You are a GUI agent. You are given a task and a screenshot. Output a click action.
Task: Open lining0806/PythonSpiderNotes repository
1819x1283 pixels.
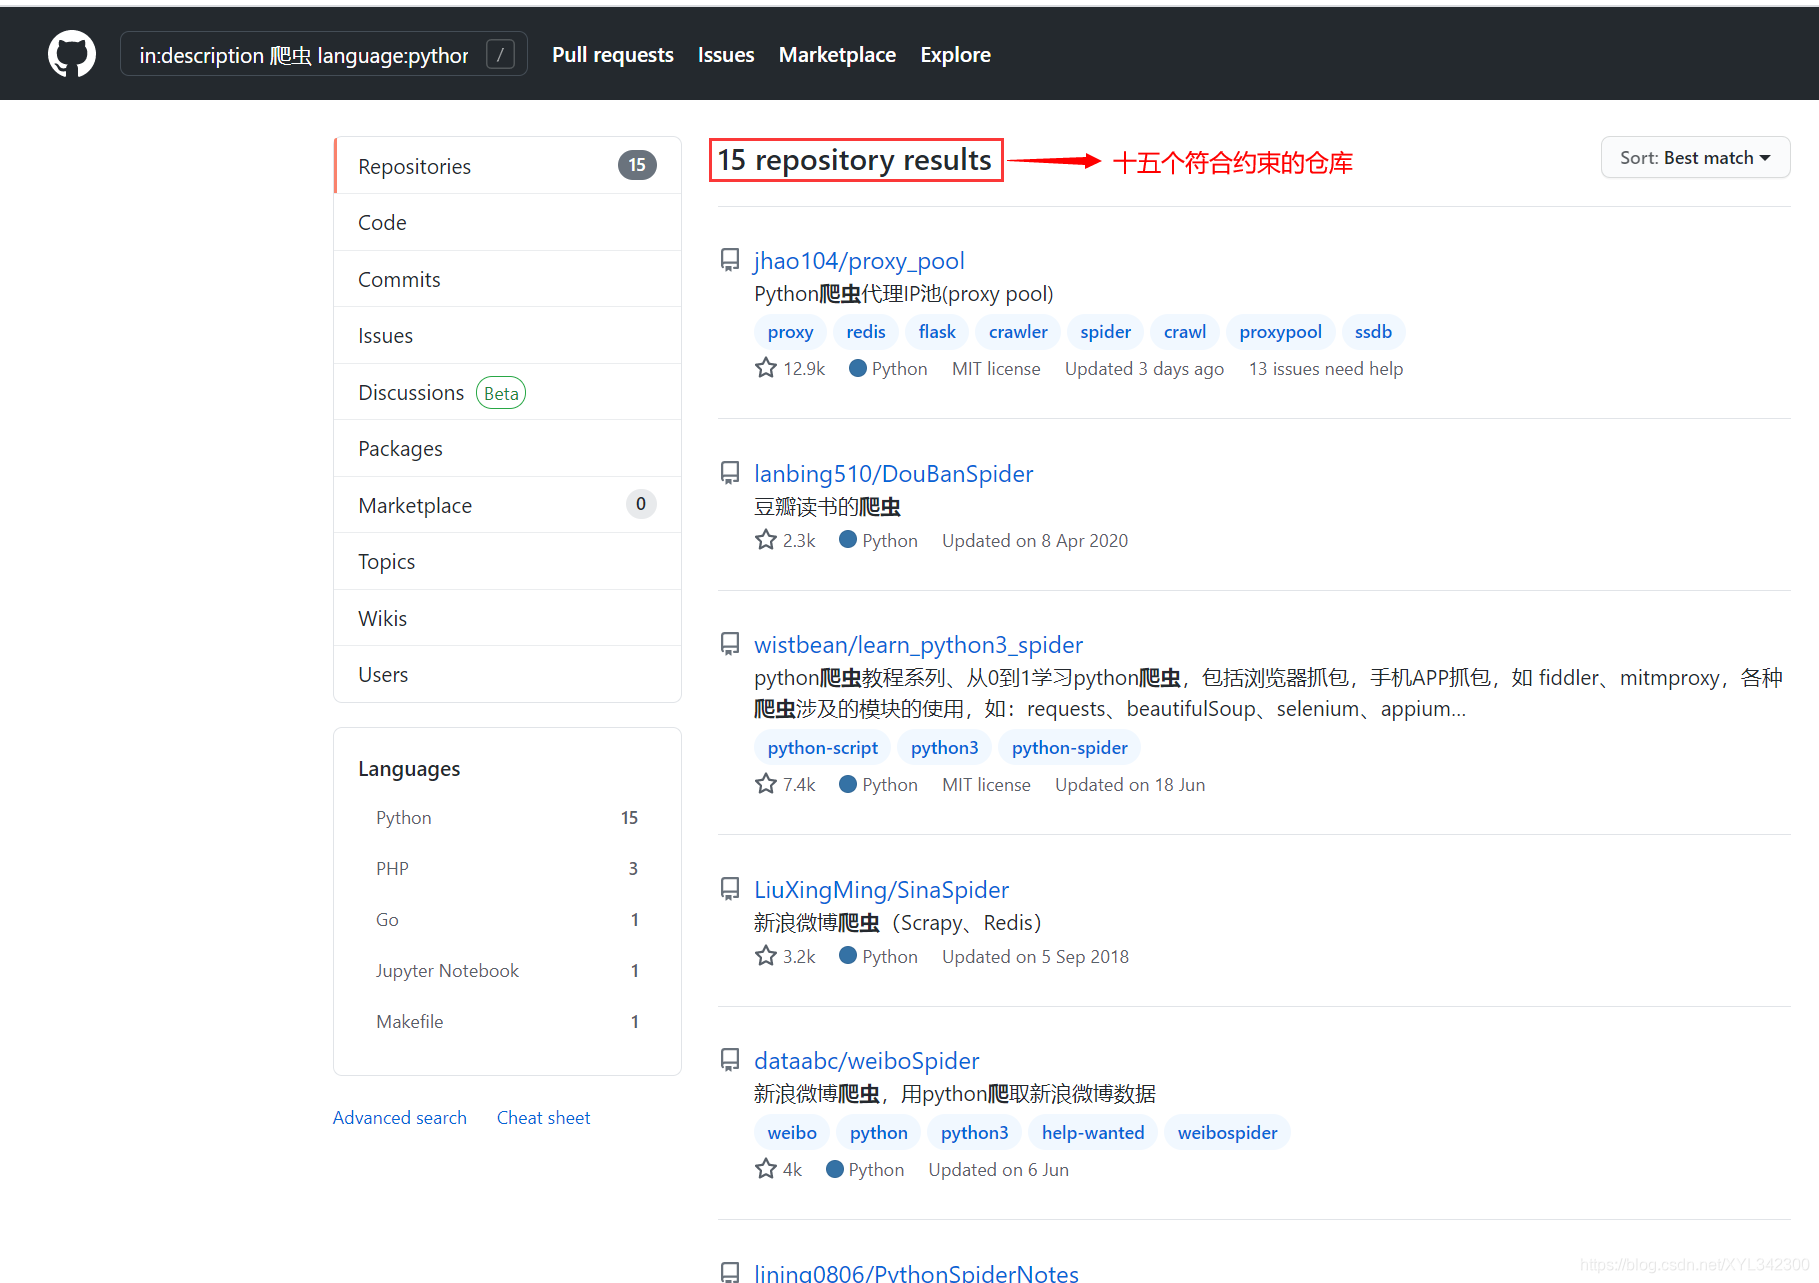(916, 1273)
